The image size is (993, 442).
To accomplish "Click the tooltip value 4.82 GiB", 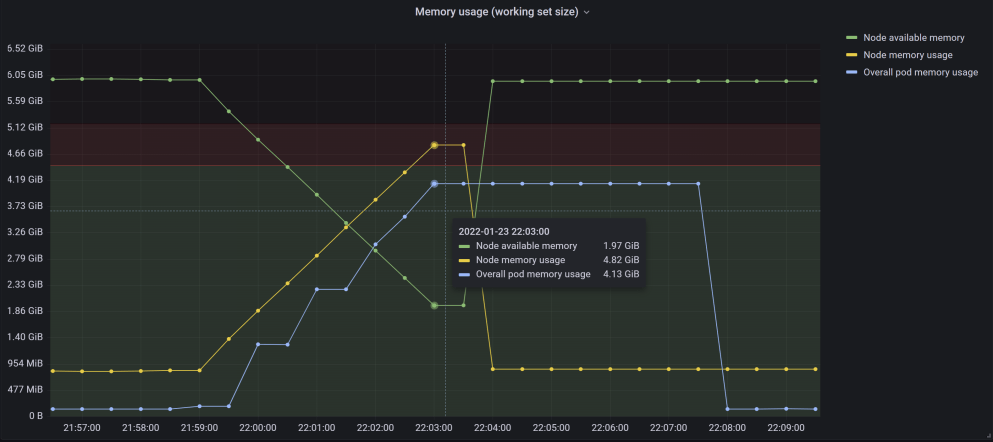I will click(621, 260).
